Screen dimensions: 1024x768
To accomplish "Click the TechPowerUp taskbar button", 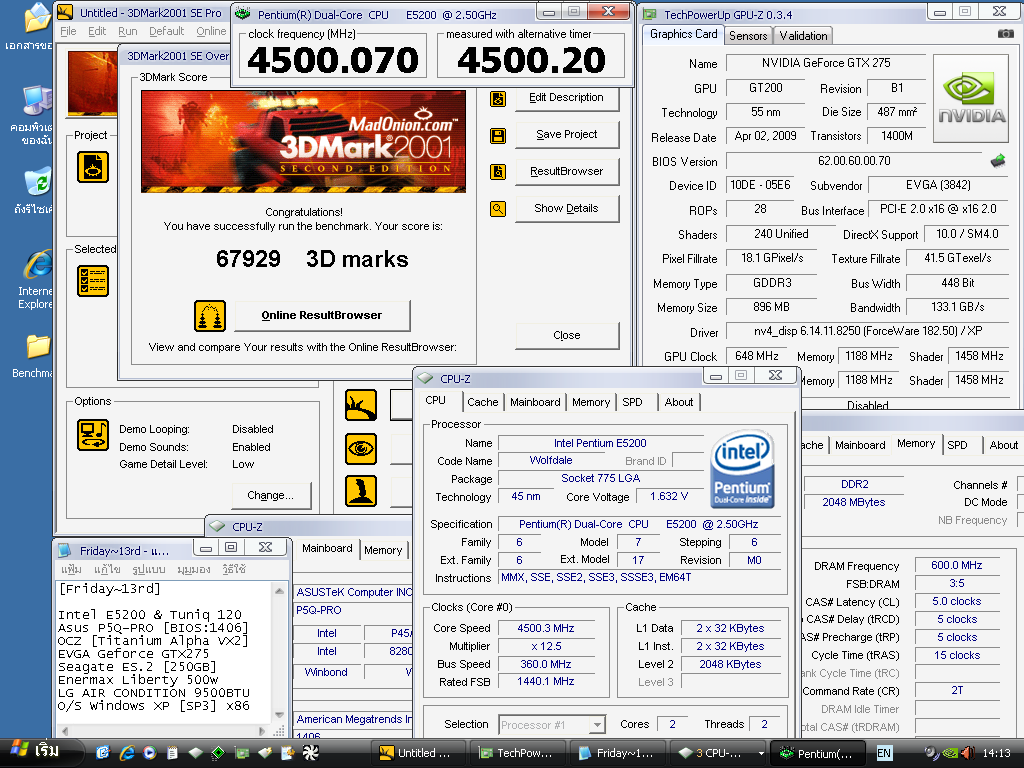I will 517,753.
